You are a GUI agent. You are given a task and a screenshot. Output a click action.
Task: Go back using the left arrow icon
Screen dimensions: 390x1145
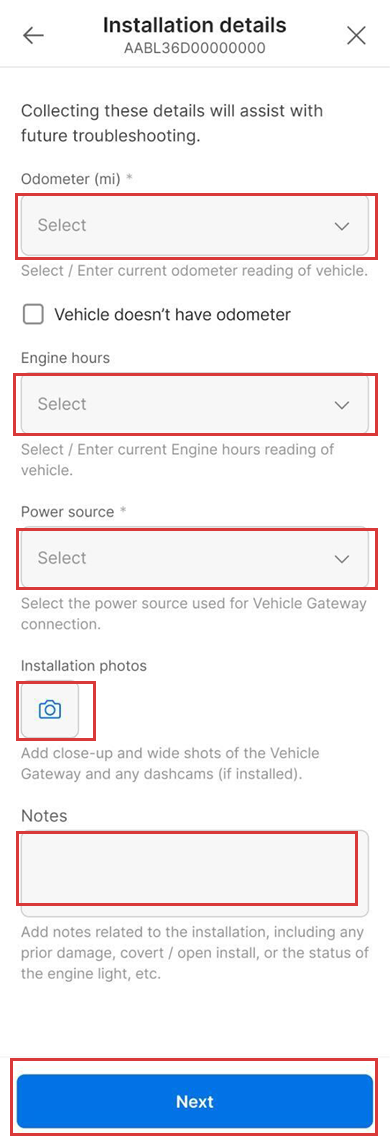34,36
